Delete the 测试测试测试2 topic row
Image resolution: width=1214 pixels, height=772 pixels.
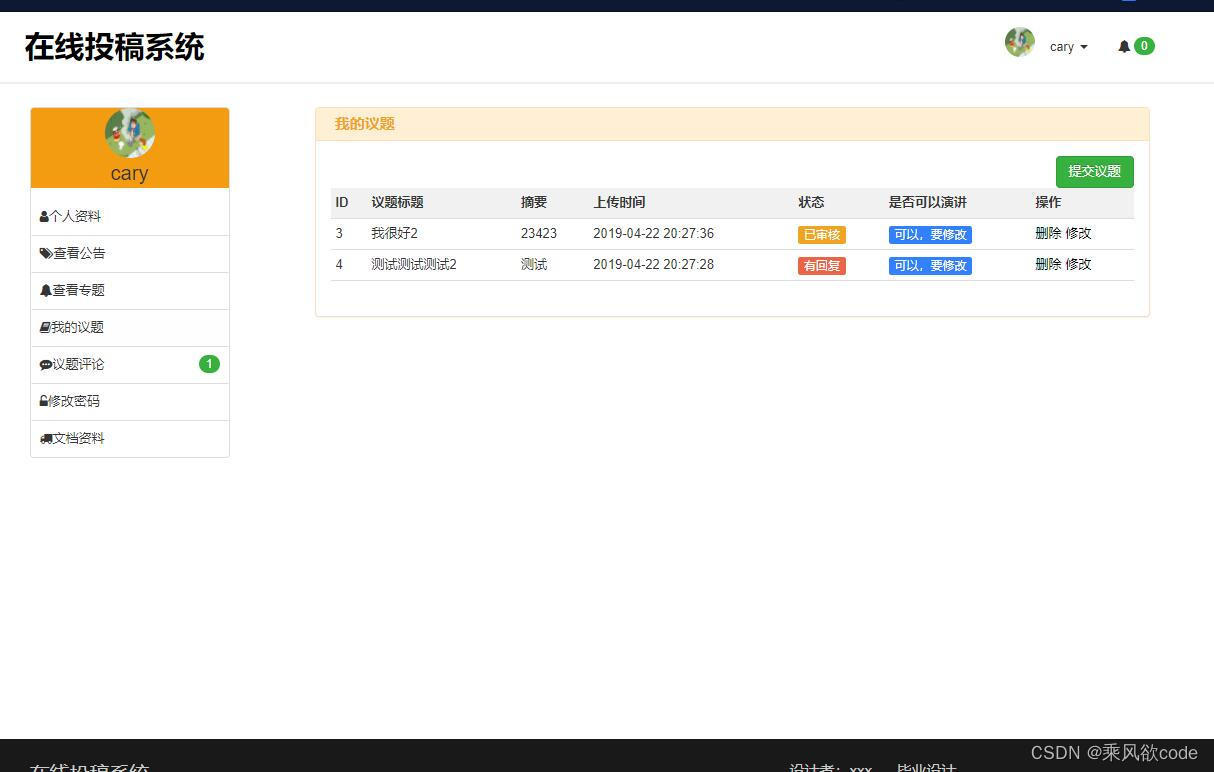(x=1048, y=264)
